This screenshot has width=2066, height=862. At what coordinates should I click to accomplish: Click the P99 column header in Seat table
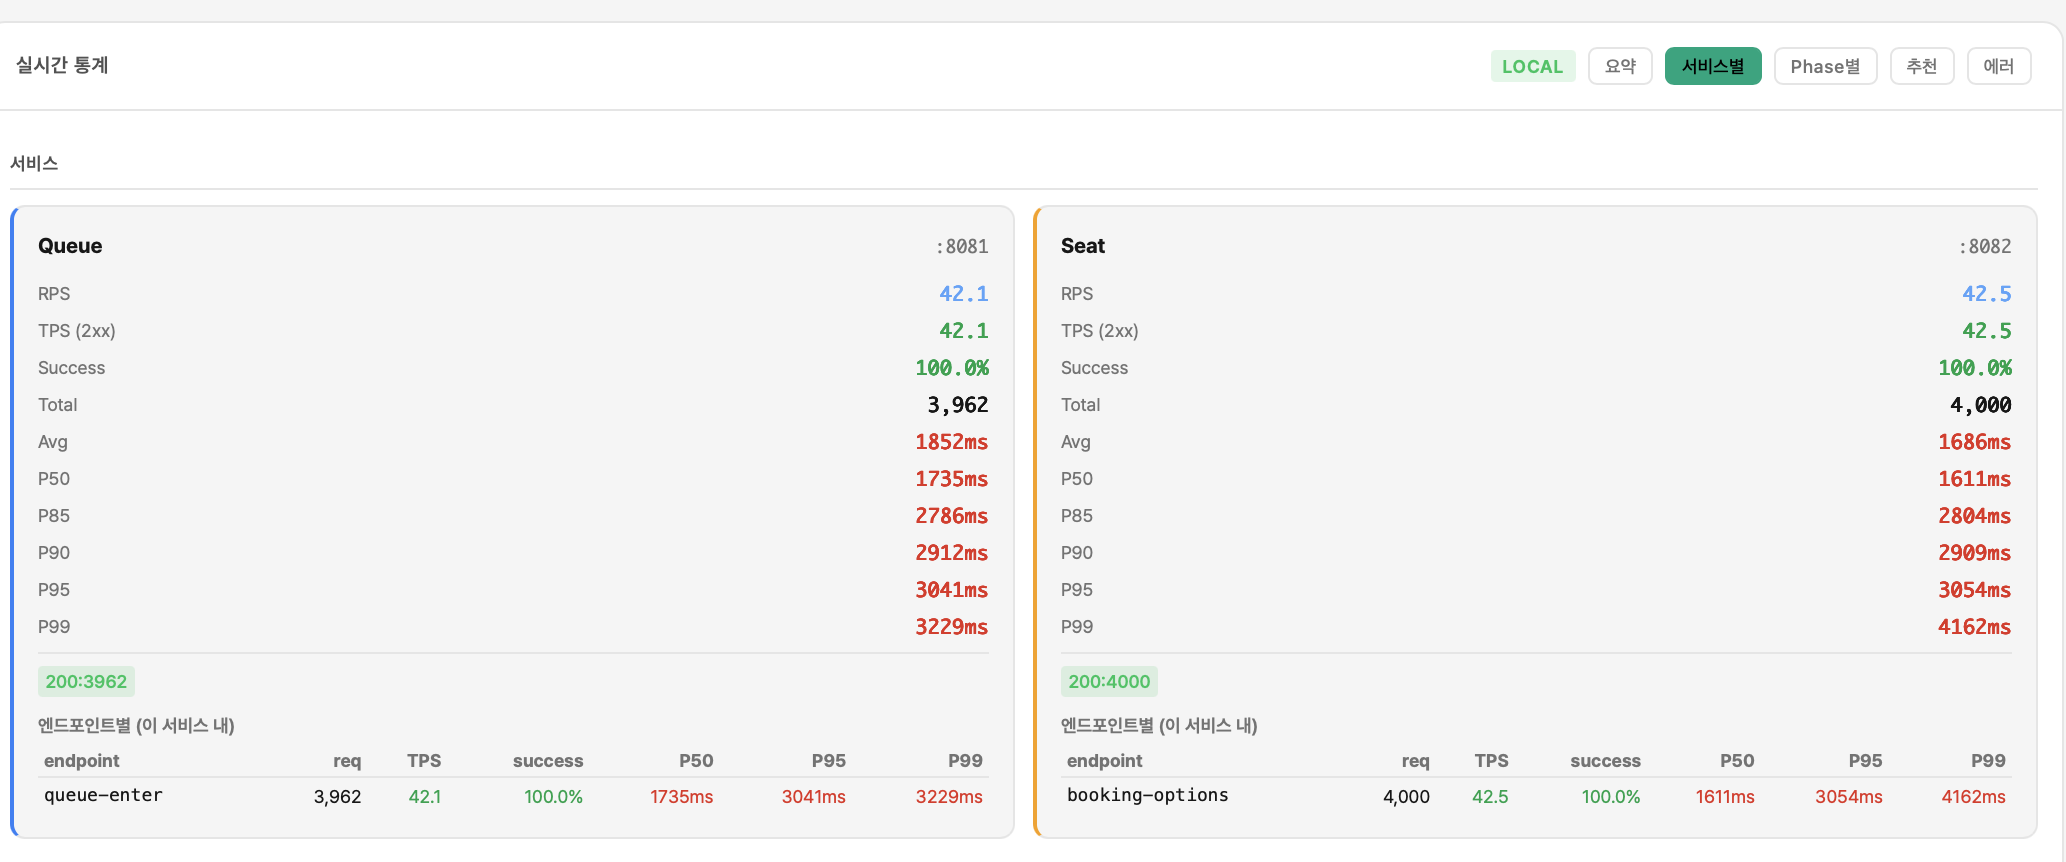[1987, 761]
